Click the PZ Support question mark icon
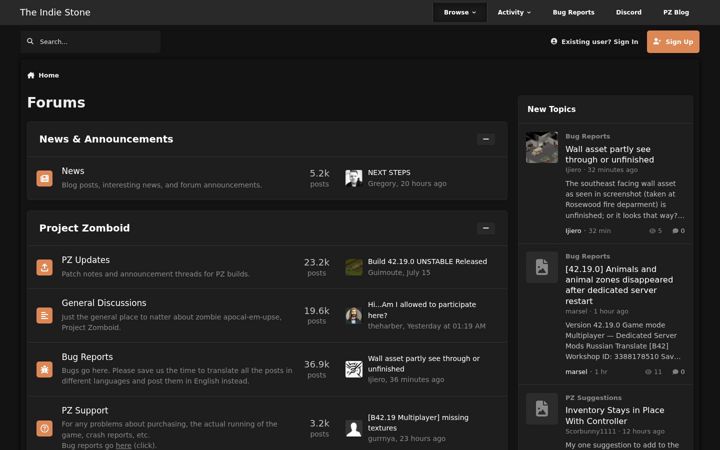Viewport: 720px width, 450px height. tap(45, 428)
